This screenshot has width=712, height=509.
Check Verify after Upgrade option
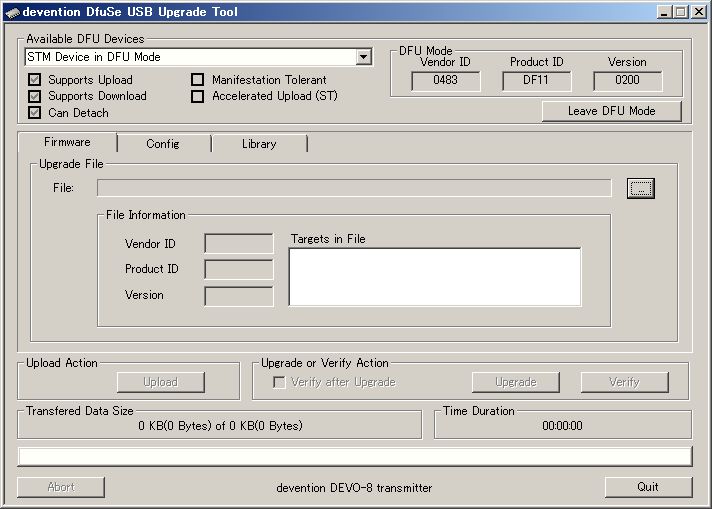coord(279,382)
